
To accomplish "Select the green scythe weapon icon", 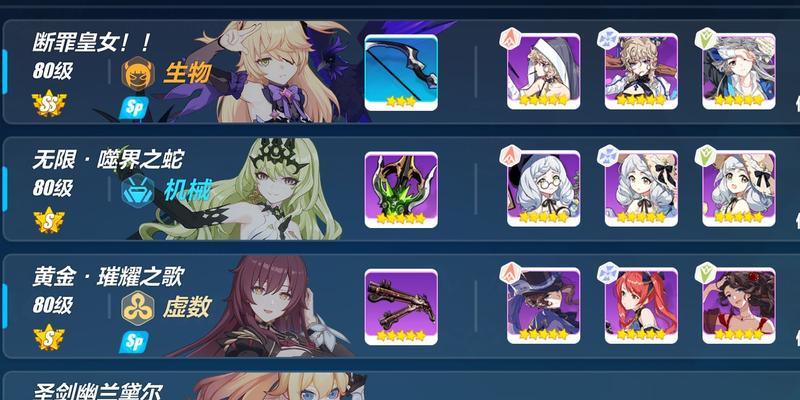I will point(401,190).
